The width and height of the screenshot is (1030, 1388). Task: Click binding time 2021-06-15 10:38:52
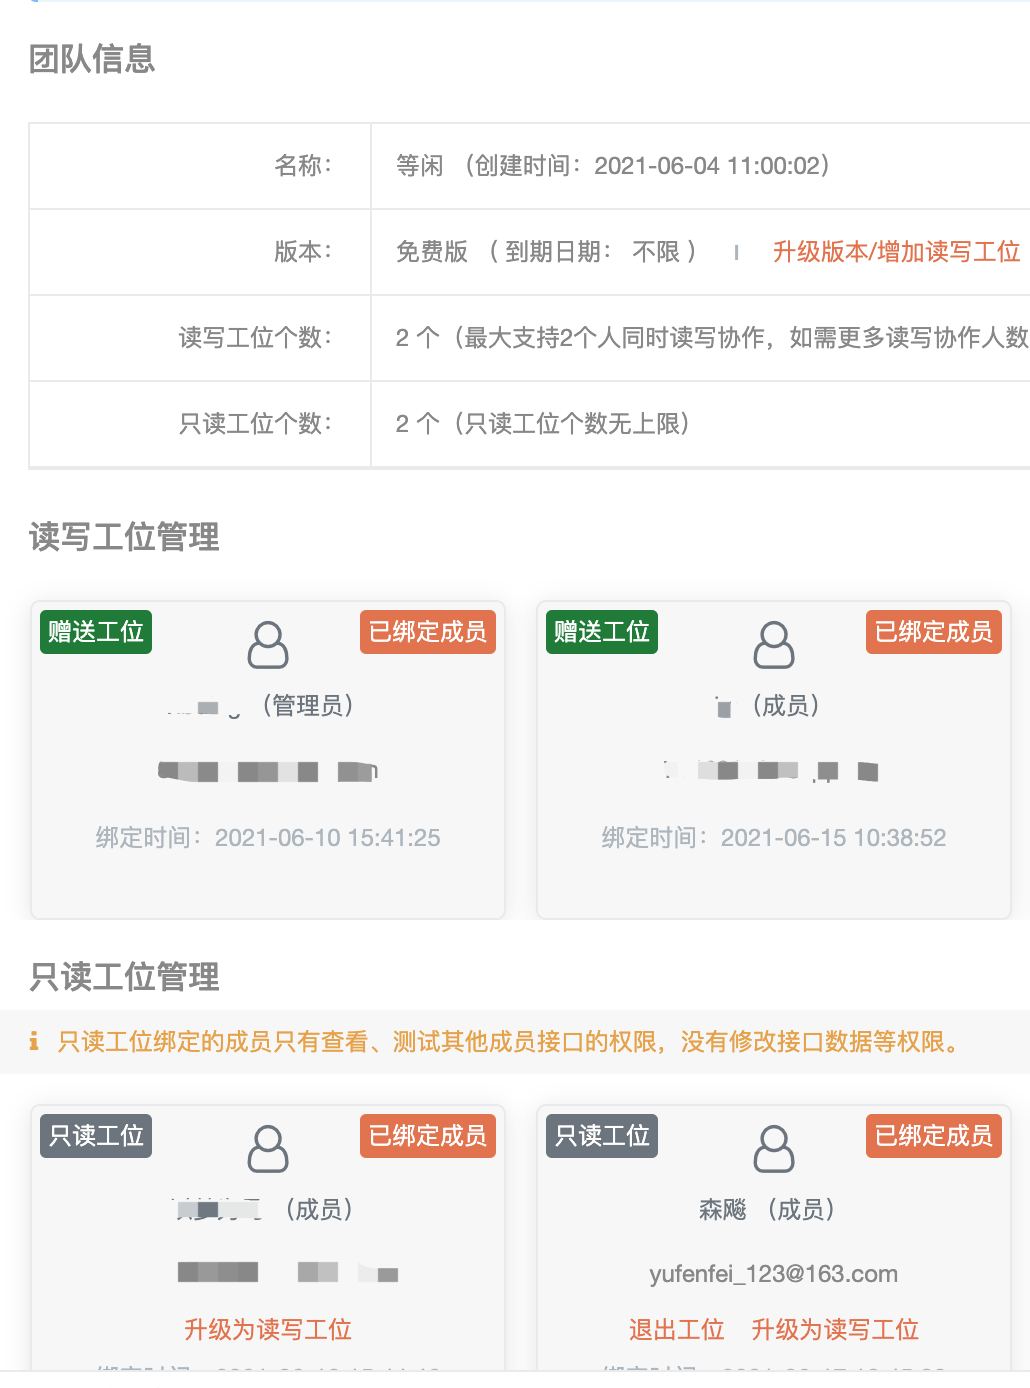(x=774, y=838)
